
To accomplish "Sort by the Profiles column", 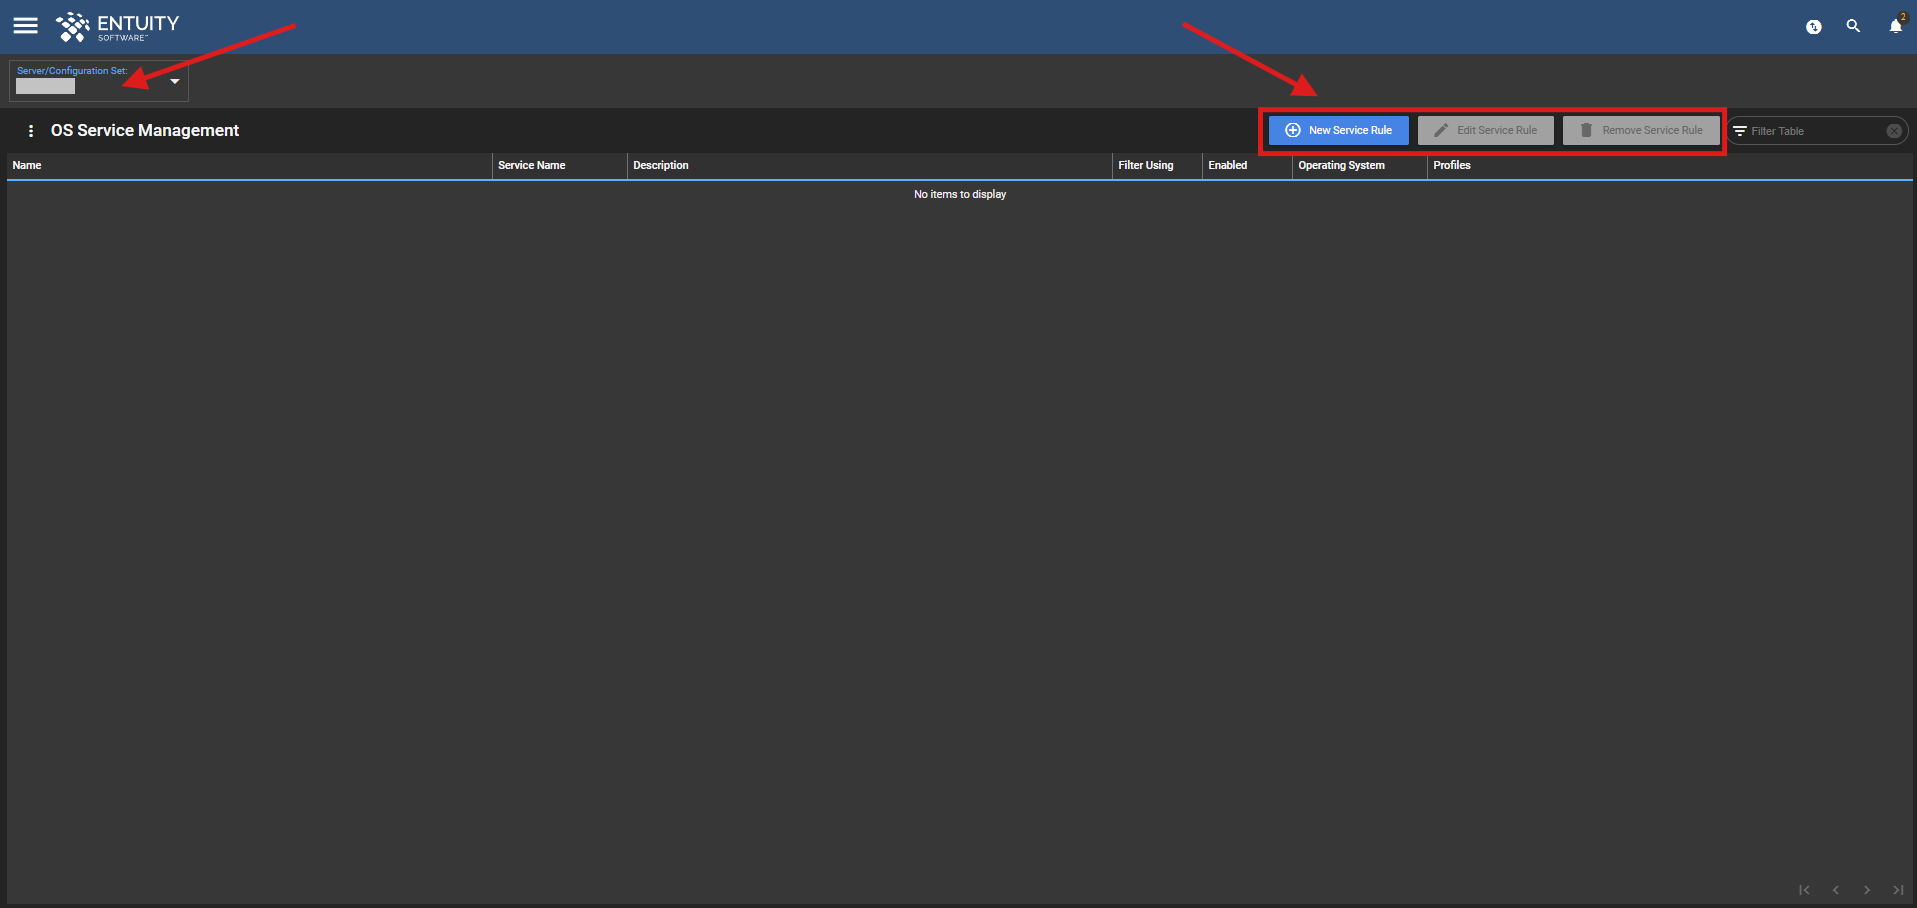I will coord(1669,166).
